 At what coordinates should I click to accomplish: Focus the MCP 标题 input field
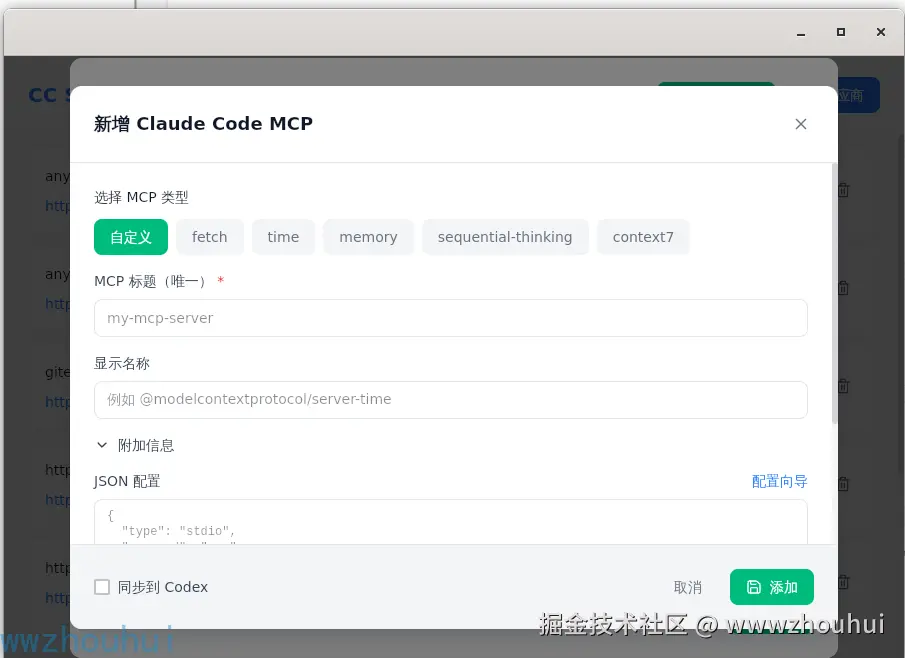(x=451, y=318)
